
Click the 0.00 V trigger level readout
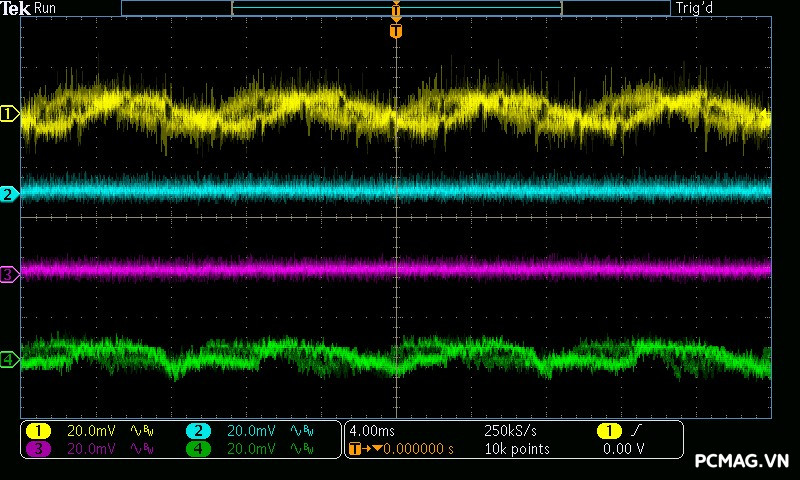[x=623, y=450]
